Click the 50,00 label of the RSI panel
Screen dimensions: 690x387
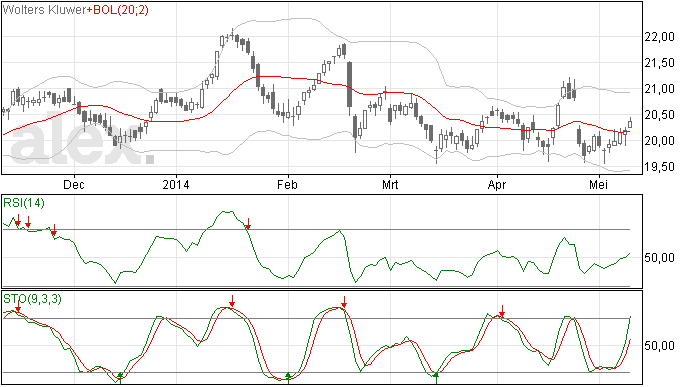(659, 258)
